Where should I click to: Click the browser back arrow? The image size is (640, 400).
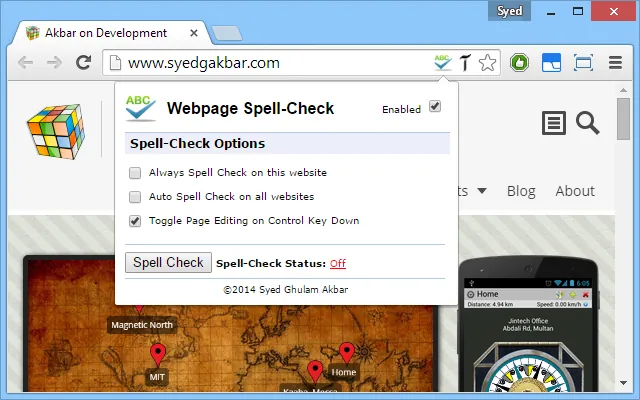[25, 62]
